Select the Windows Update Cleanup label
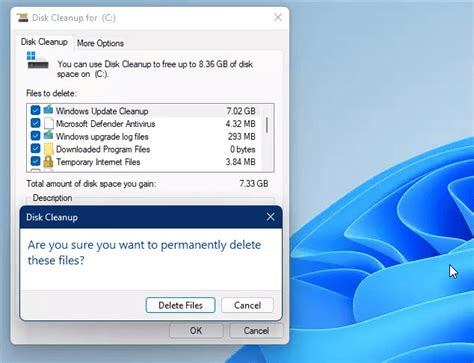 (102, 111)
